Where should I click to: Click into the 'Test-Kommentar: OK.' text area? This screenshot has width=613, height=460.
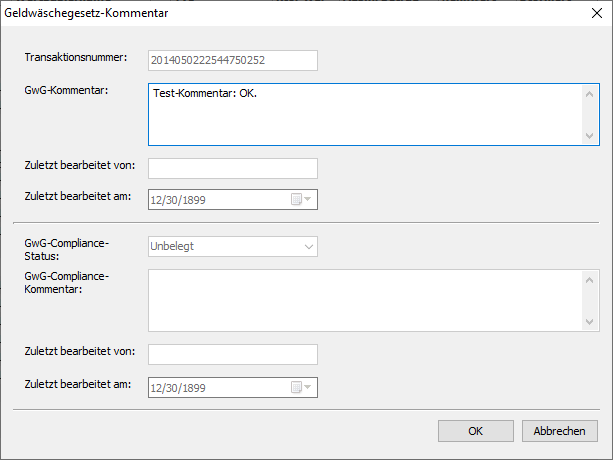364,114
